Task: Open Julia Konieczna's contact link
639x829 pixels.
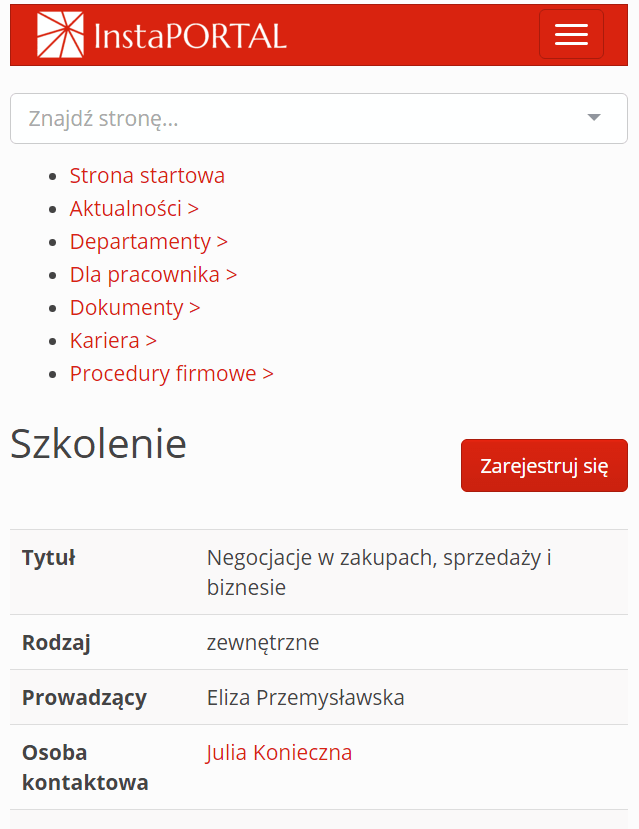Action: click(279, 752)
